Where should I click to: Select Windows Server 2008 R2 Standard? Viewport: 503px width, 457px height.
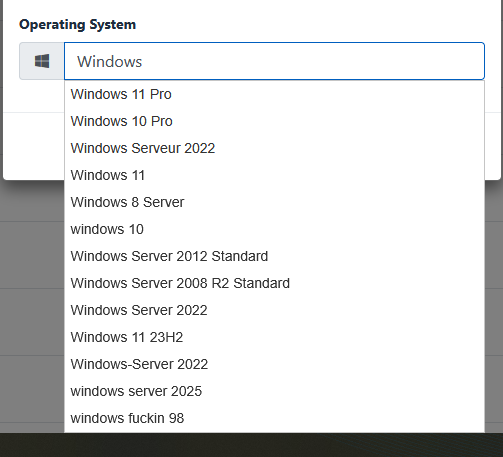[274, 283]
